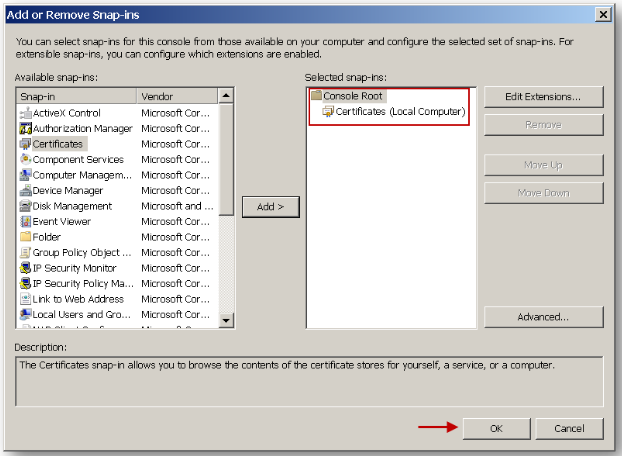Click the vendor cell of ActiveX Control

(x=176, y=113)
